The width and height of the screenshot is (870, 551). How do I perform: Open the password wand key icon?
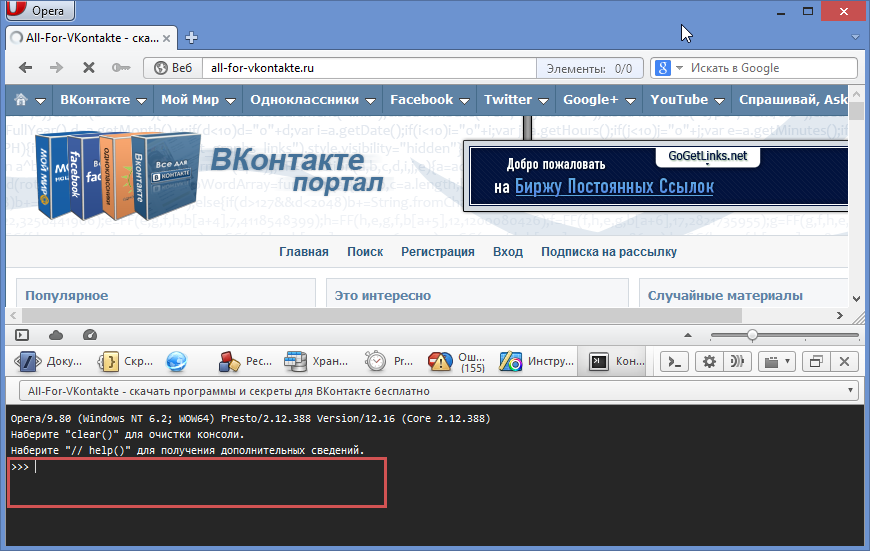pyautogui.click(x=120, y=68)
